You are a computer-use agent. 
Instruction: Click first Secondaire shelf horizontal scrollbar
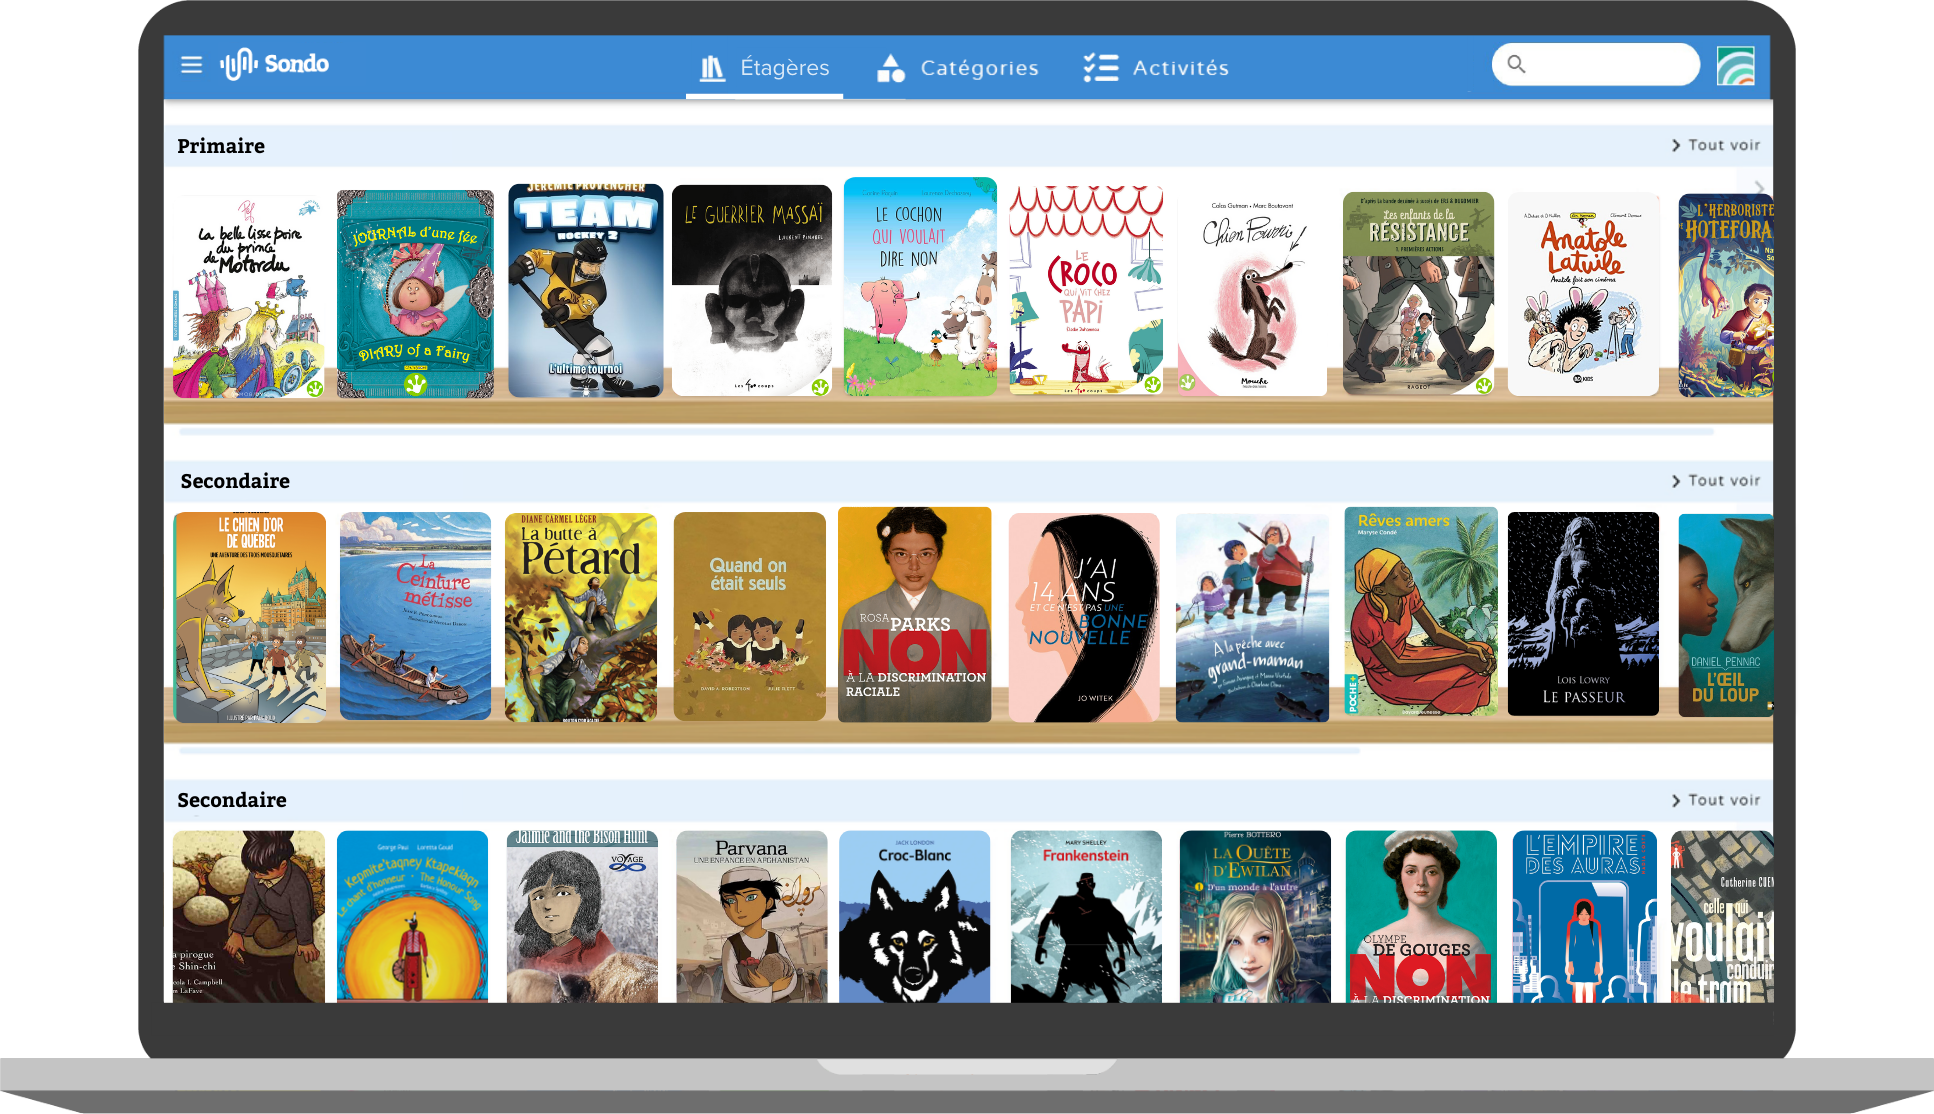[x=770, y=749]
